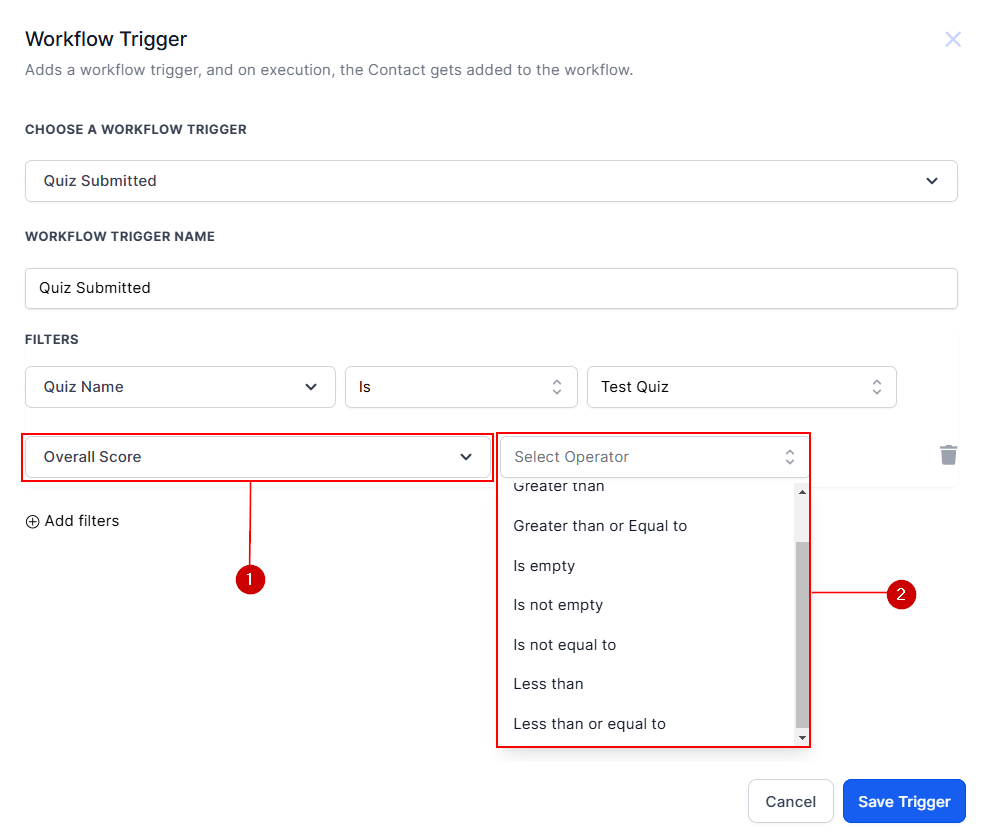Select 'Is empty' from operator list
Viewport: 983px width, 839px height.
544,566
